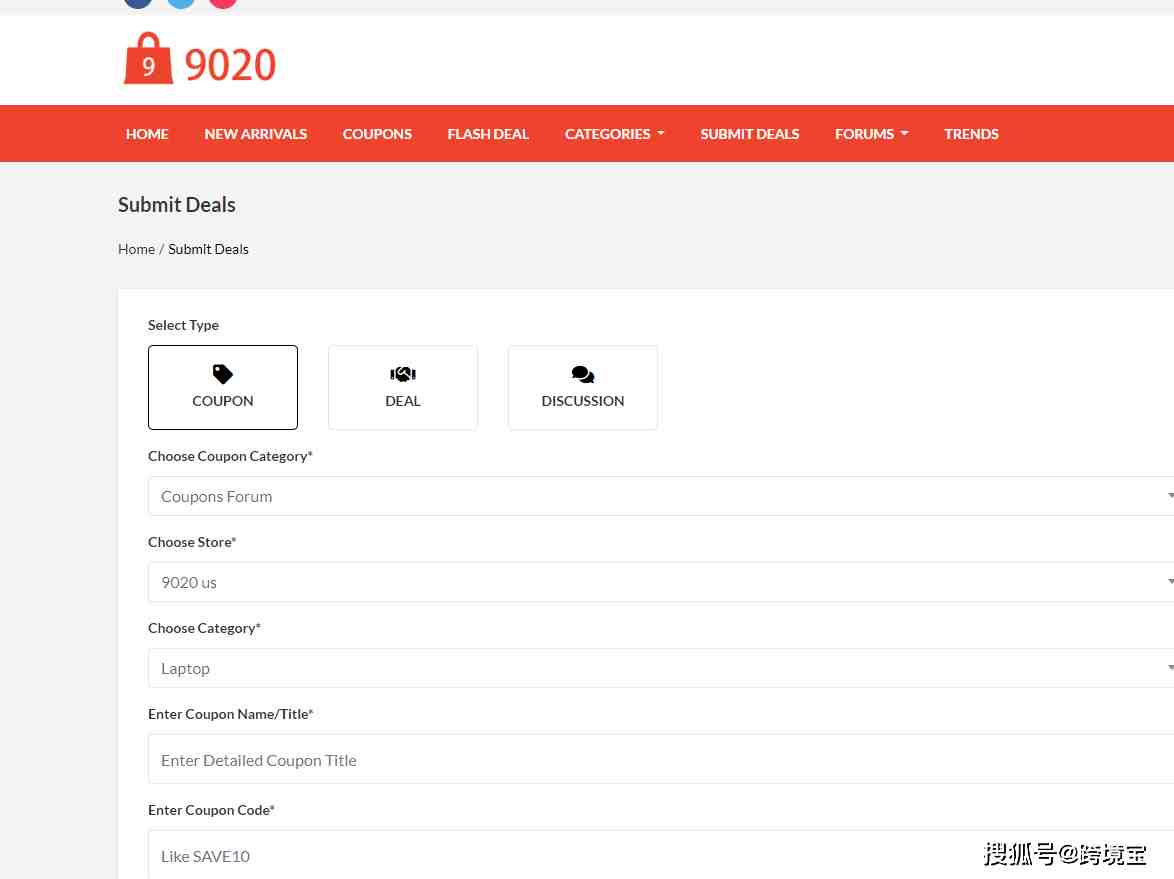
Task: Open the 9020 us store dropdown
Action: pyautogui.click(x=661, y=582)
